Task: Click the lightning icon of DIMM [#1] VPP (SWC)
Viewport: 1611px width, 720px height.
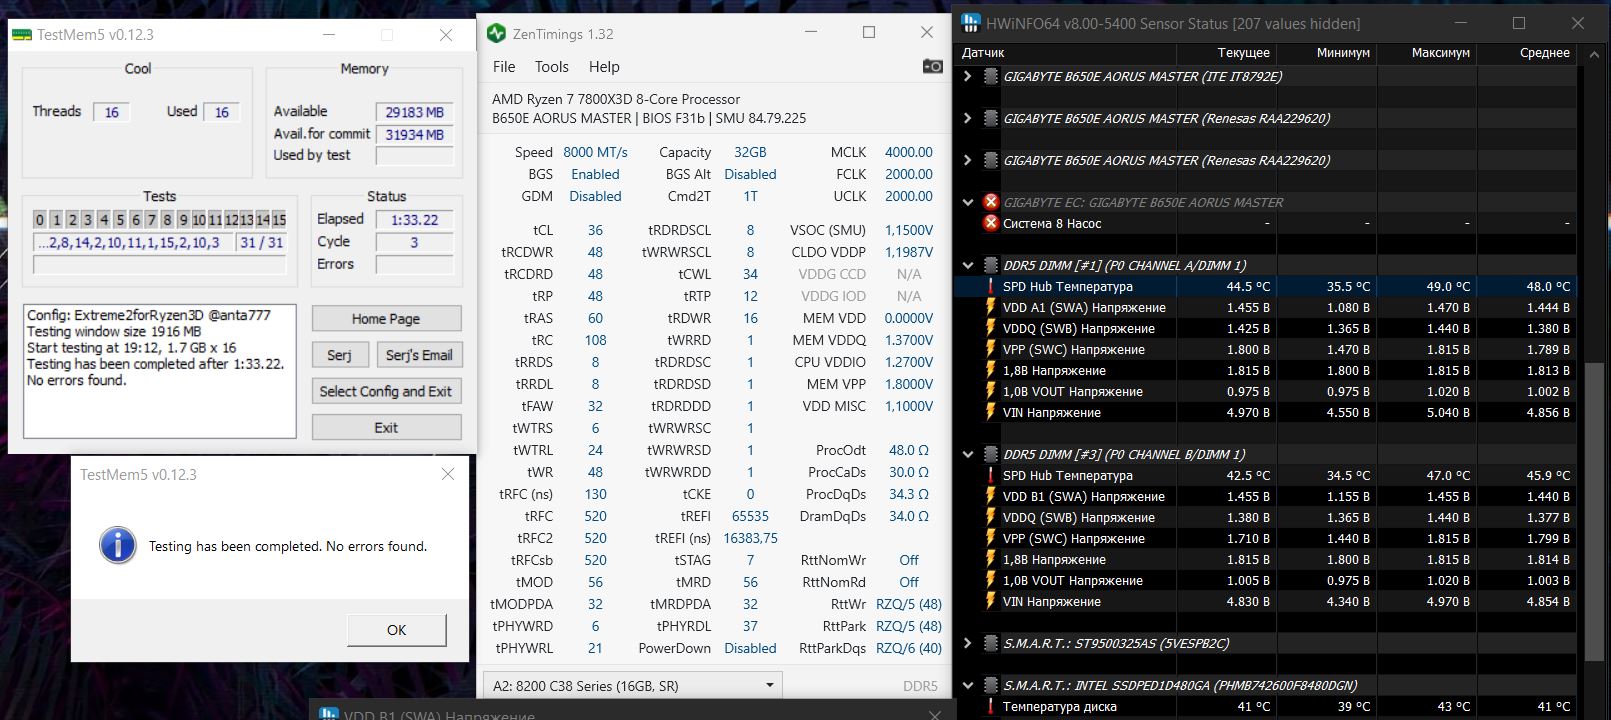Action: 991,349
